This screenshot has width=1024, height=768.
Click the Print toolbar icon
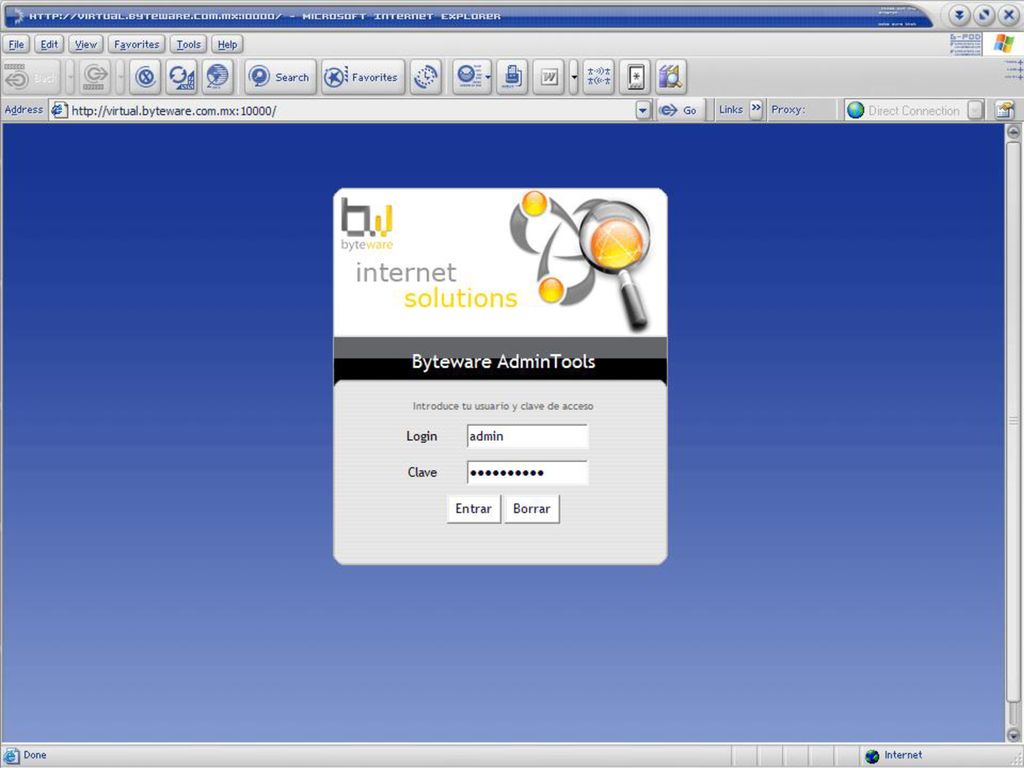(512, 77)
